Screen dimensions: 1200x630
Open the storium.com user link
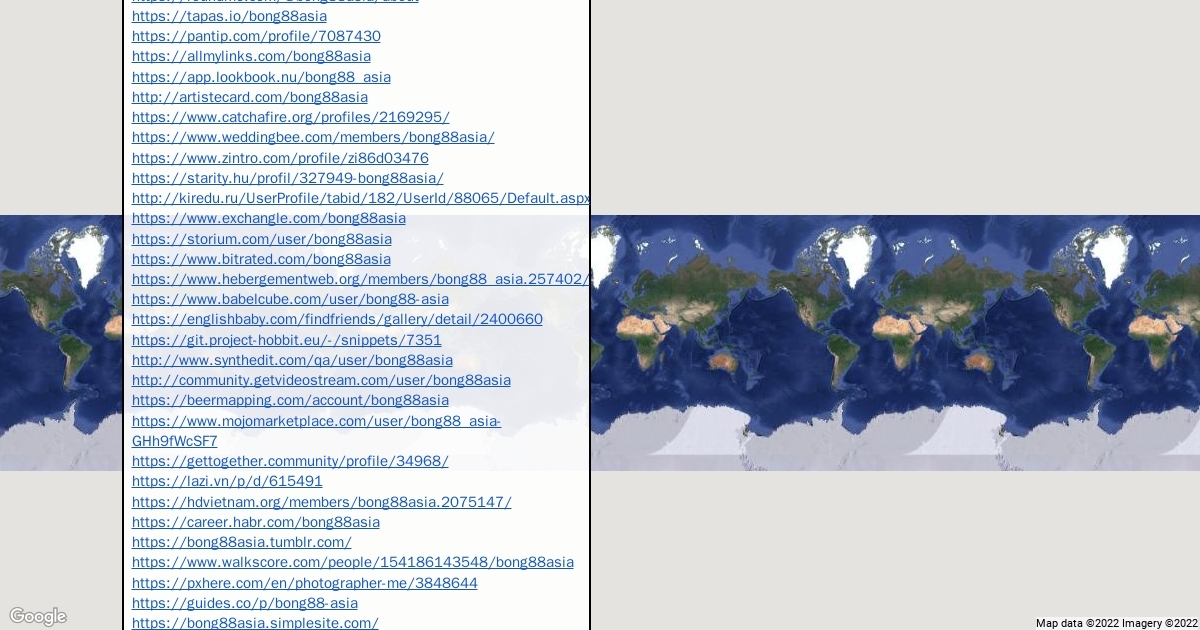(261, 239)
